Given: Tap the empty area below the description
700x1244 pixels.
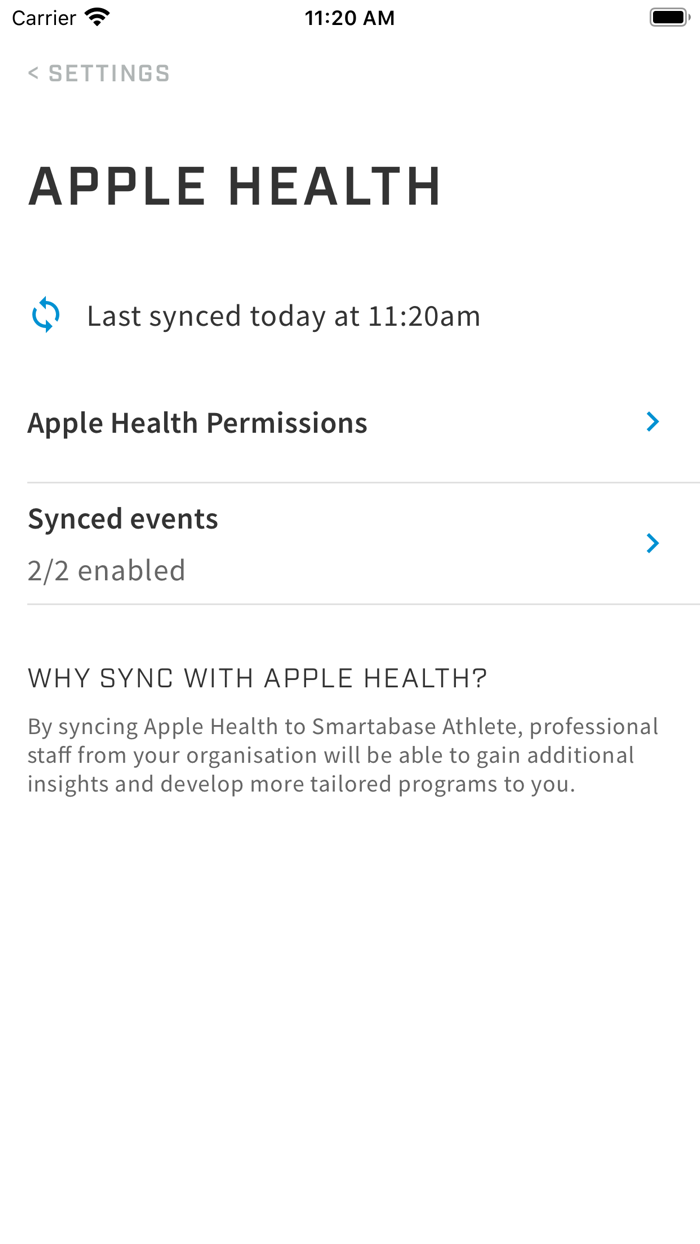Looking at the screenshot, I should pos(350,1000).
